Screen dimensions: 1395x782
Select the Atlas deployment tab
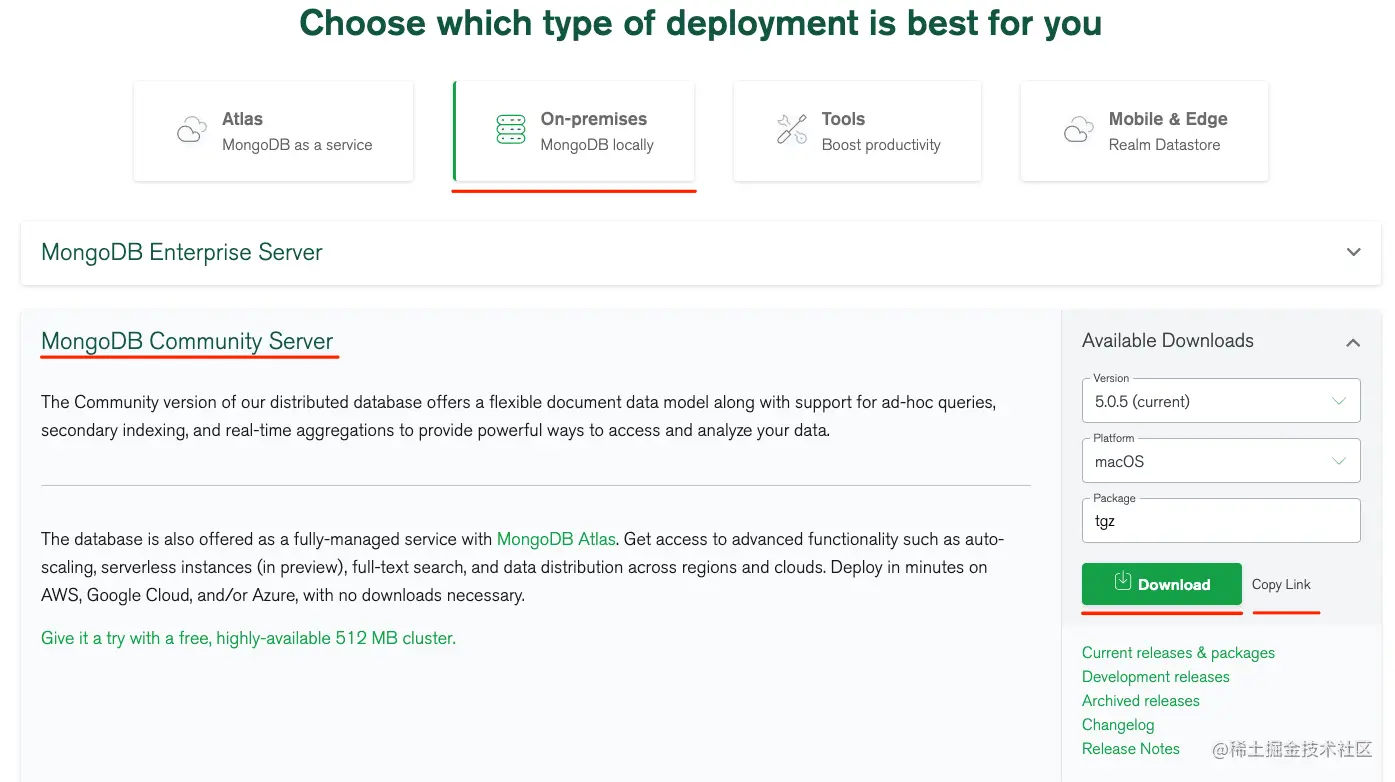273,131
